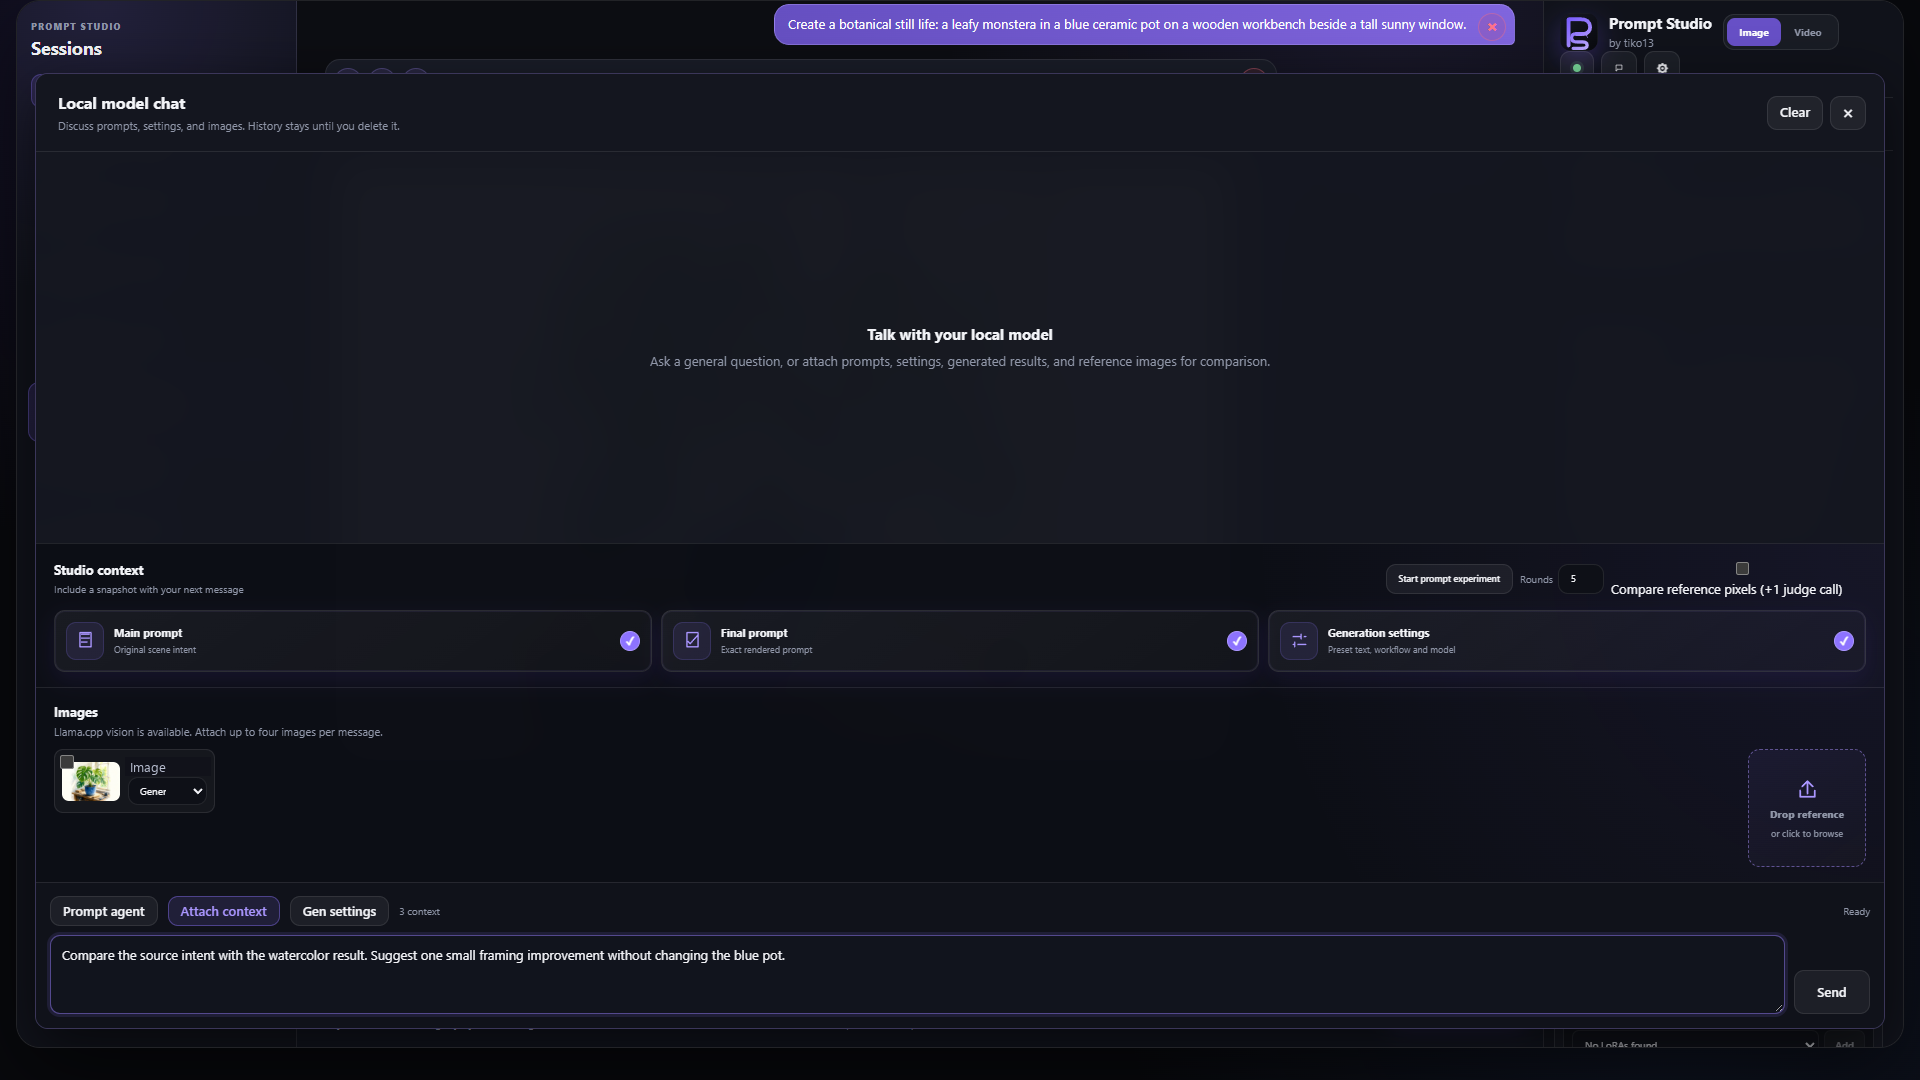Click the '3 context' label
Screen dimensions: 1920x1080
pos(419,912)
